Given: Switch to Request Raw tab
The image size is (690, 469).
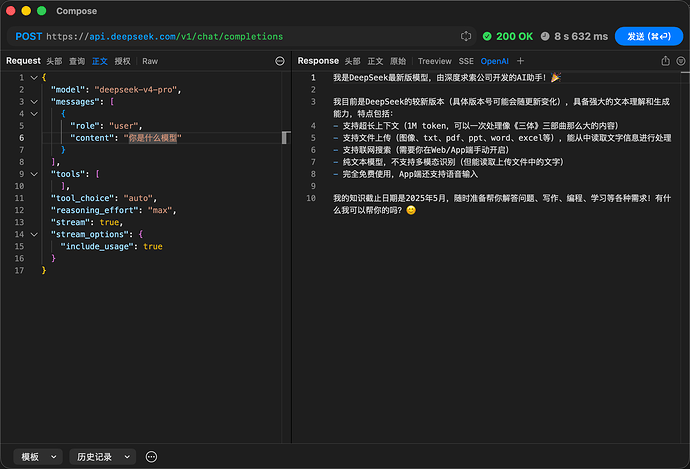Looking at the screenshot, I should click(150, 61).
